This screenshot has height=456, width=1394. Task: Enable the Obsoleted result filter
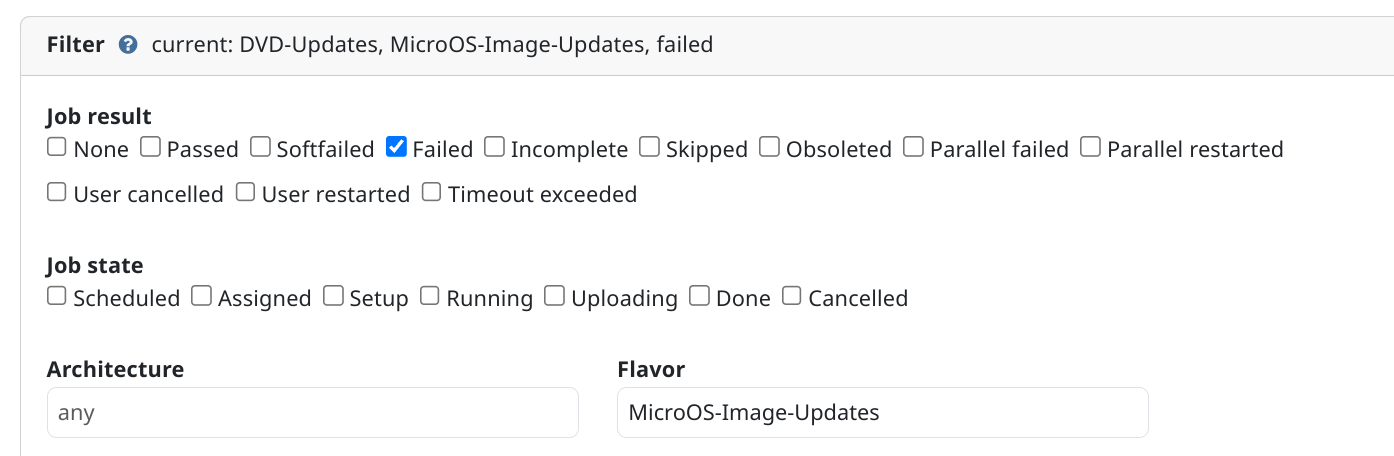[769, 148]
